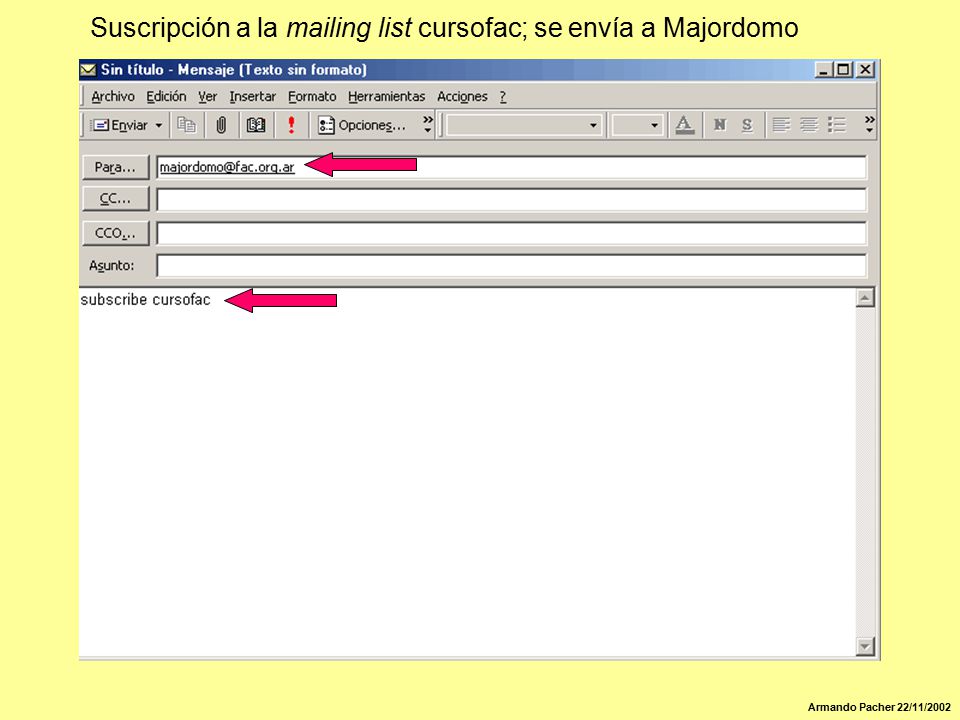Click the CCO... button
Image resolution: width=960 pixels, height=720 pixels.
116,233
